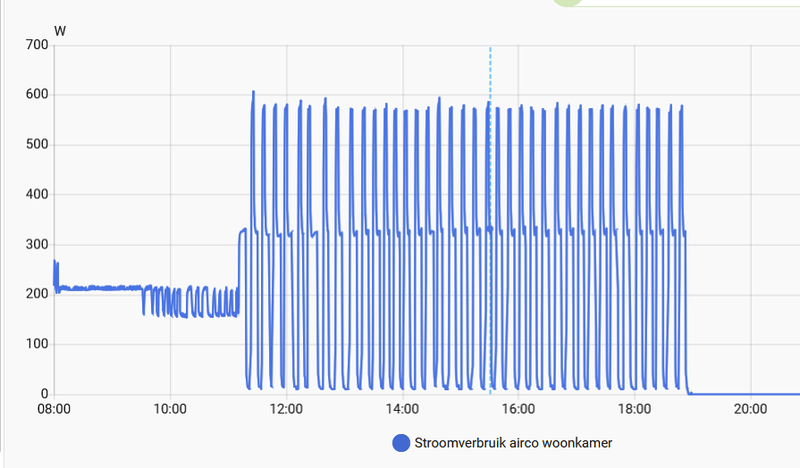Select the 14:00 time axis label
The height and width of the screenshot is (468, 800).
coord(403,409)
